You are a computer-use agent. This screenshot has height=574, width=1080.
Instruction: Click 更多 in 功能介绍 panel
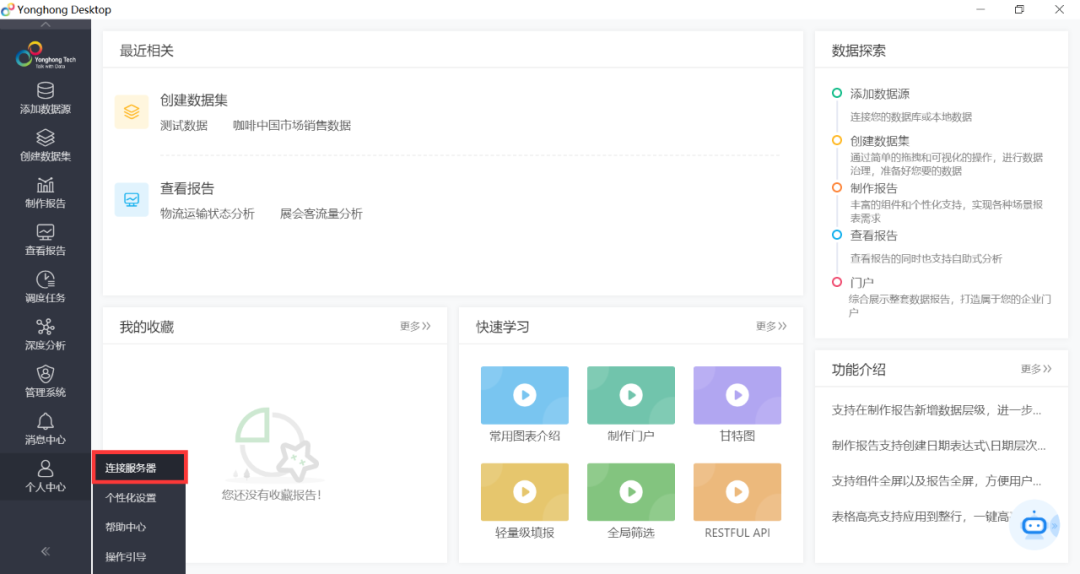pyautogui.click(x=1037, y=369)
